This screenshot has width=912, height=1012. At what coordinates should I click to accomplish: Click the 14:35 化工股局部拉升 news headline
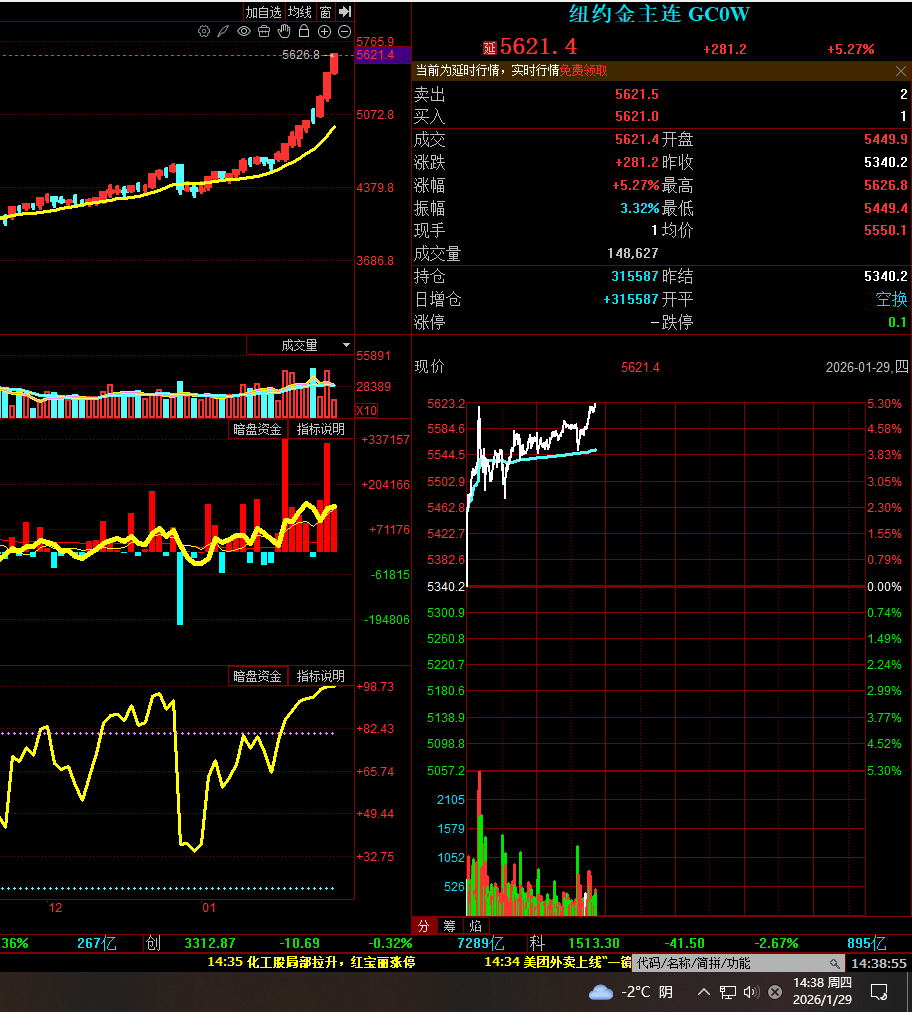click(311, 962)
